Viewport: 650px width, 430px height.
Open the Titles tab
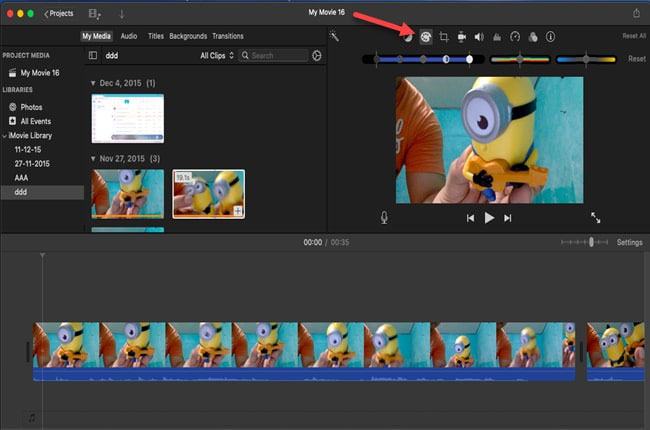[156, 36]
